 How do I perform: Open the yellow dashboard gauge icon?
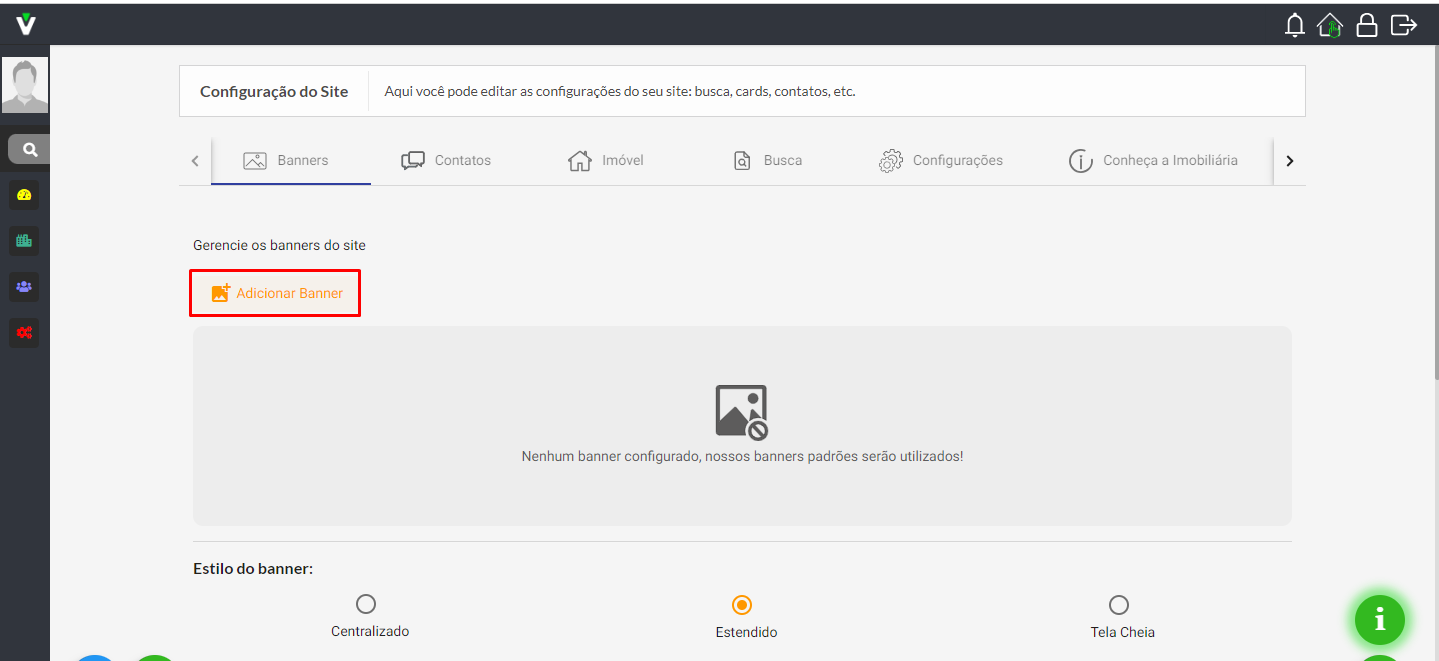[x=24, y=195]
